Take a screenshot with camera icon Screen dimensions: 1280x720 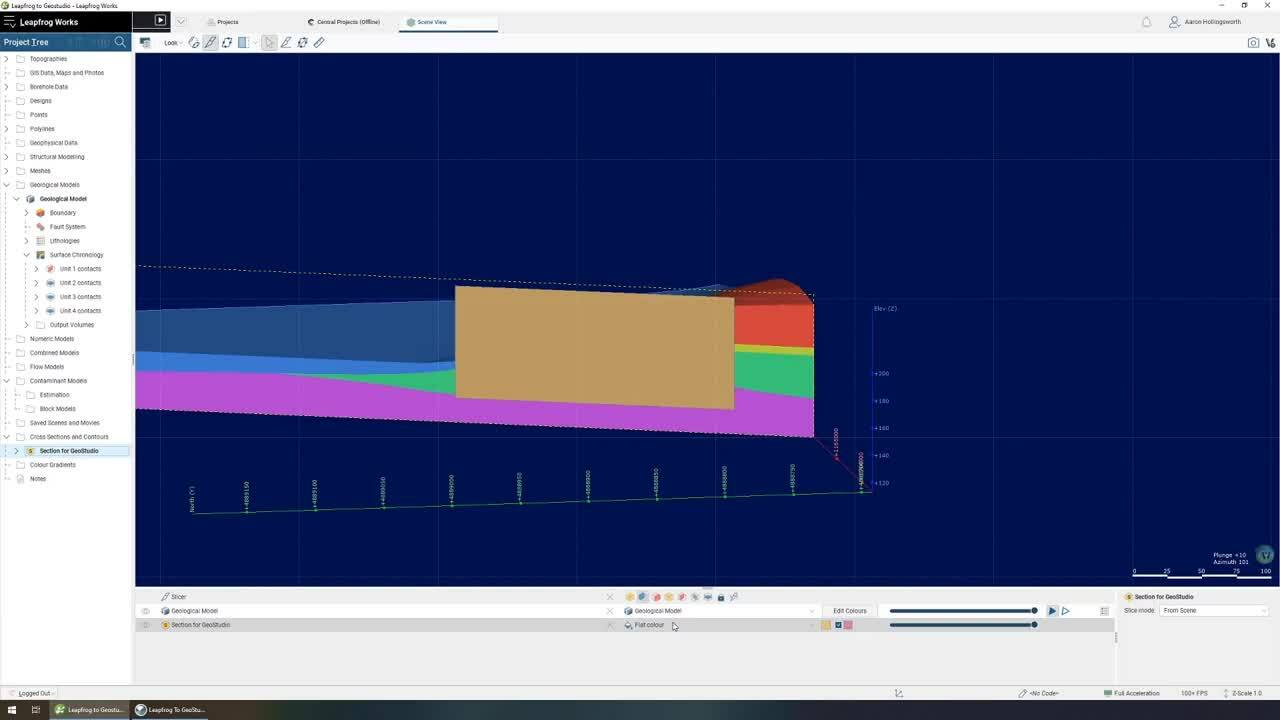pyautogui.click(x=1253, y=42)
